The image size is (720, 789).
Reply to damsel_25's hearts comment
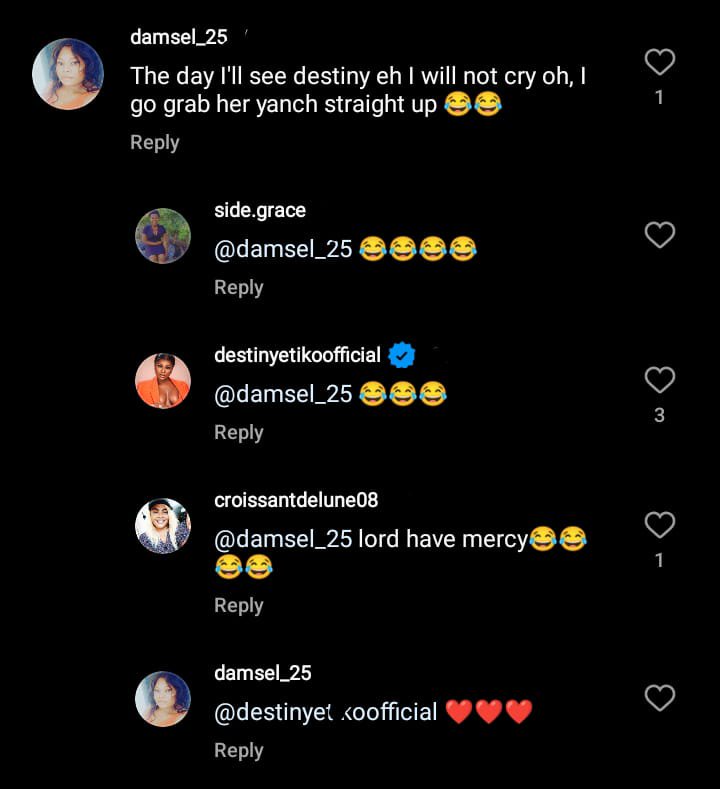tap(238, 751)
